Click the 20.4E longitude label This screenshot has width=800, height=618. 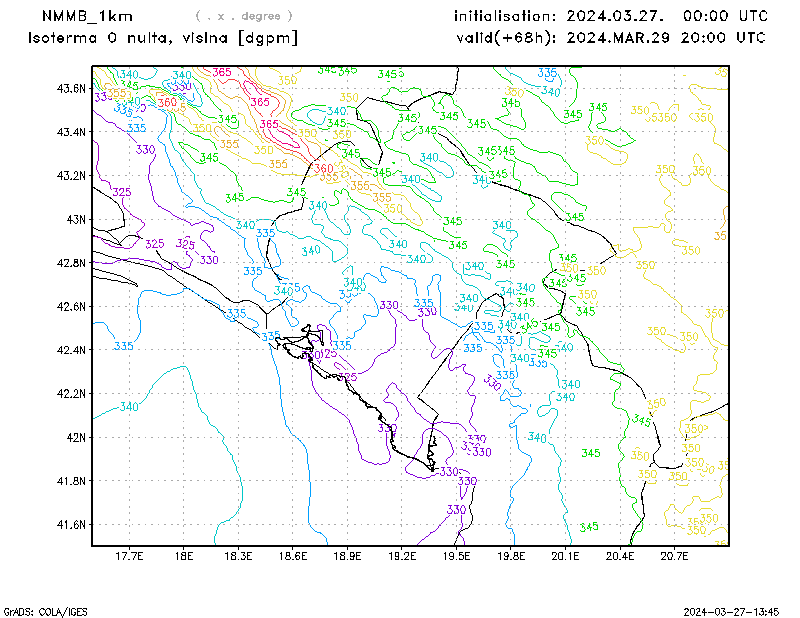(620, 556)
